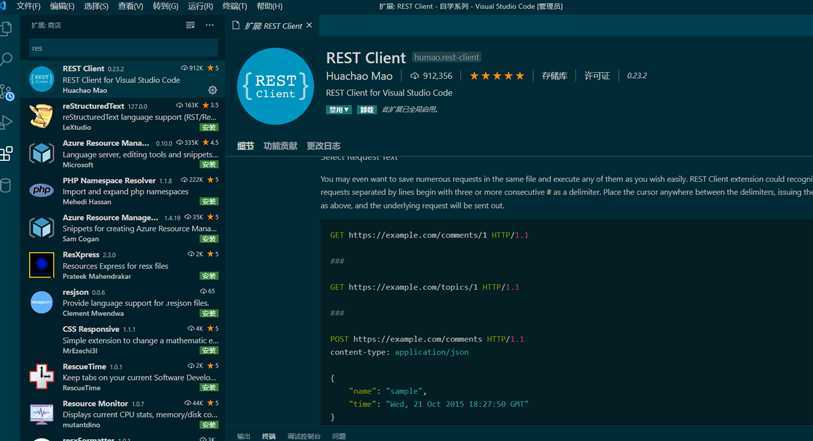Screen dimensions: 813x441
Task: Click the large REST Client logo
Action: (275, 86)
